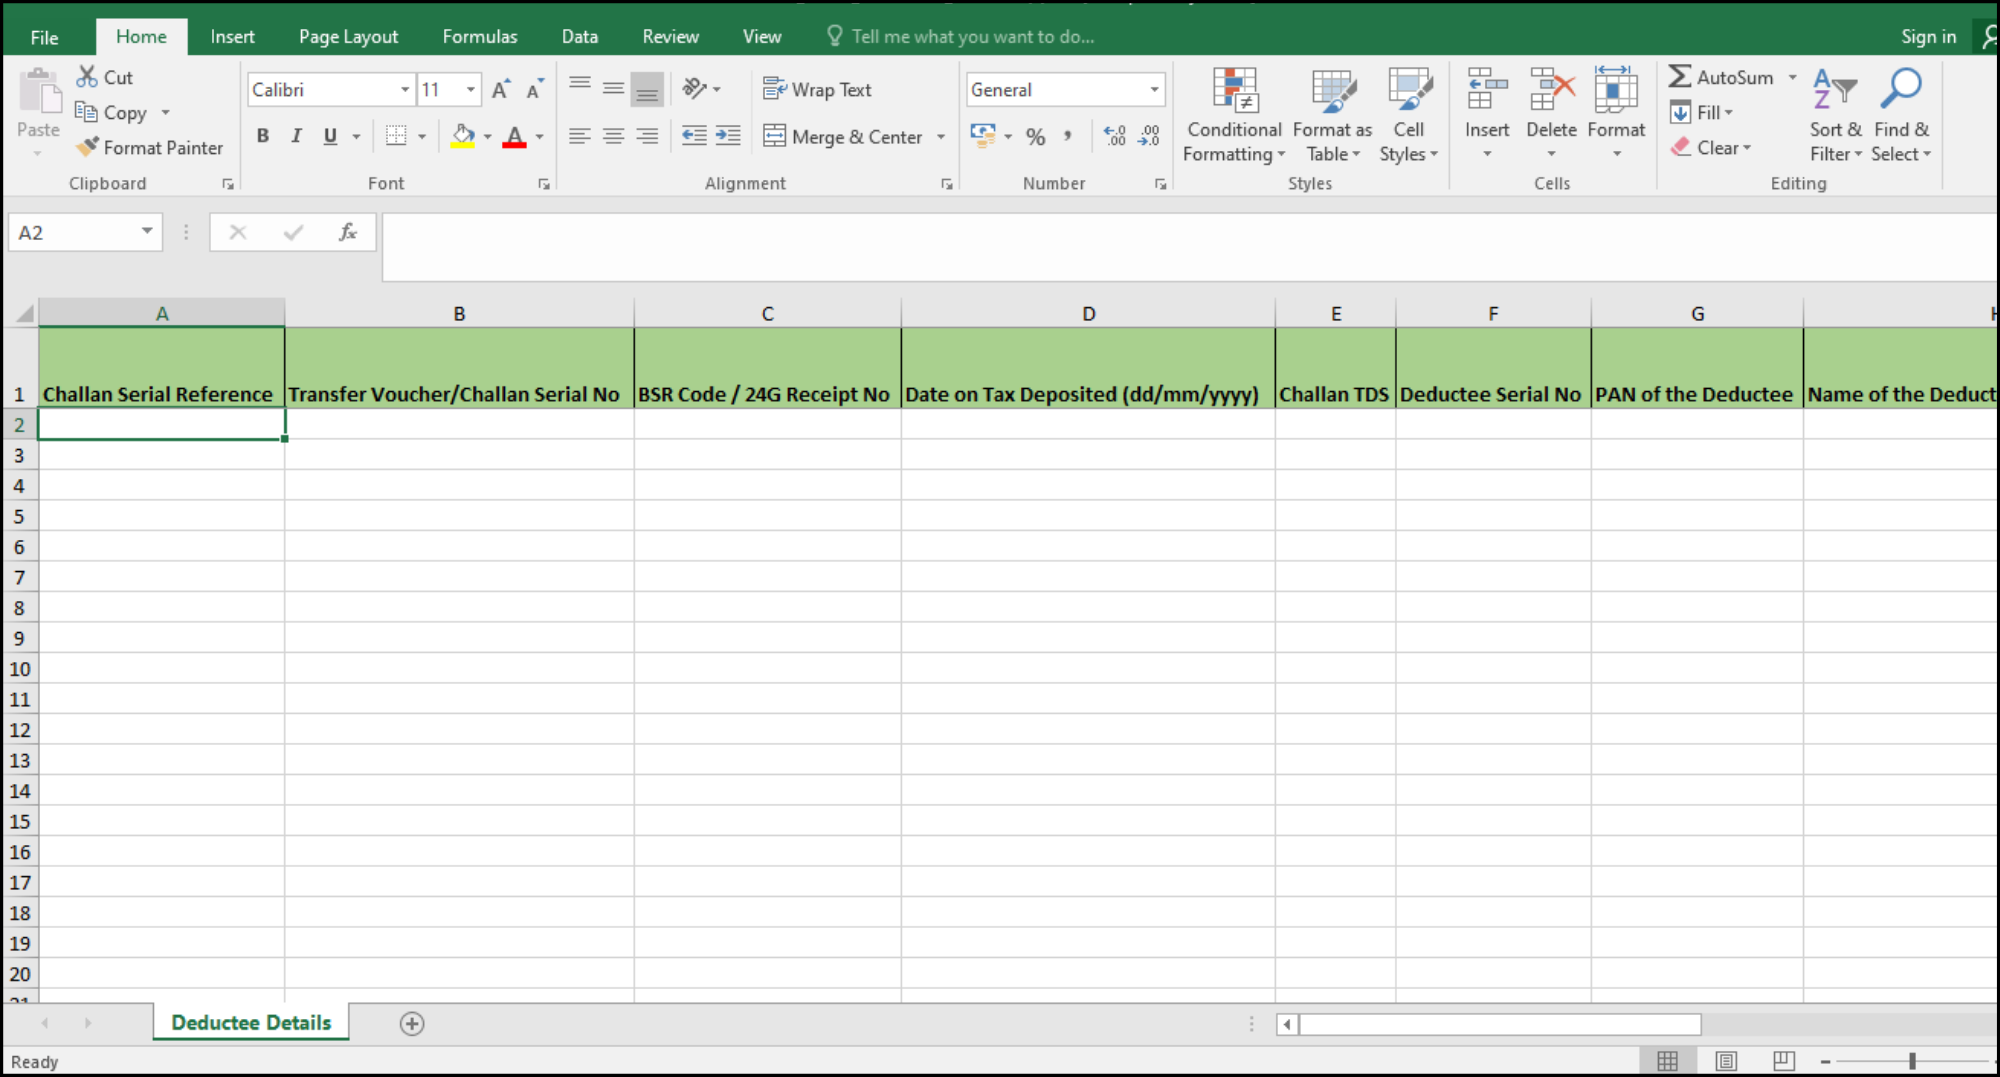Click the Percent Style icon
Screen dimensions: 2000x1077
[x=1035, y=137]
